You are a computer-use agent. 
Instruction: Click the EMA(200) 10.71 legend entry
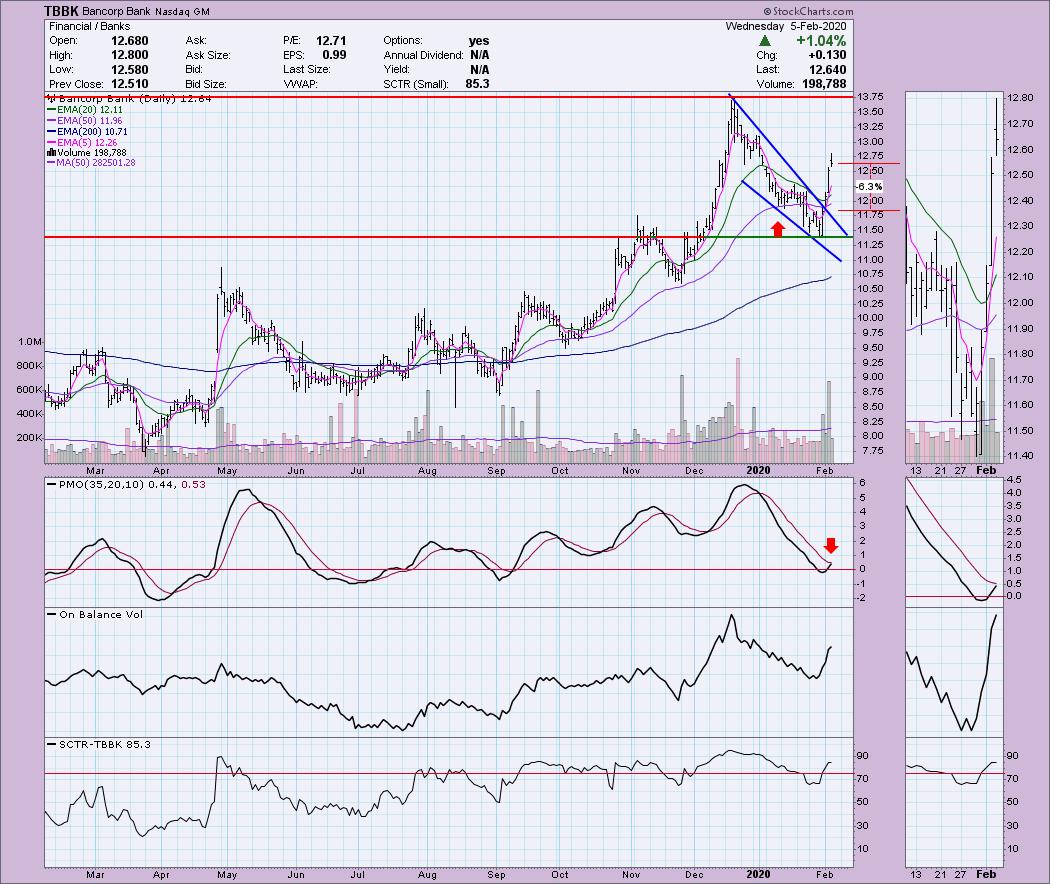(92, 131)
